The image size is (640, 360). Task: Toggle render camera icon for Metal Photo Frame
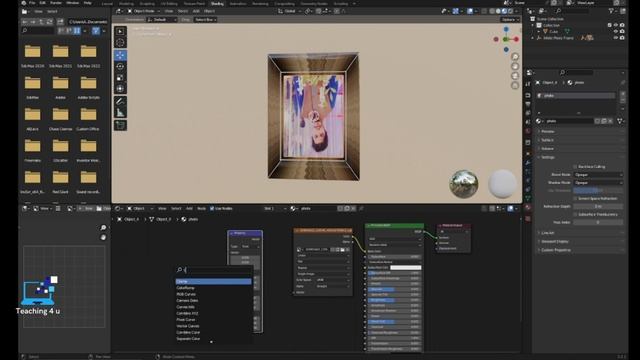pos(622,38)
